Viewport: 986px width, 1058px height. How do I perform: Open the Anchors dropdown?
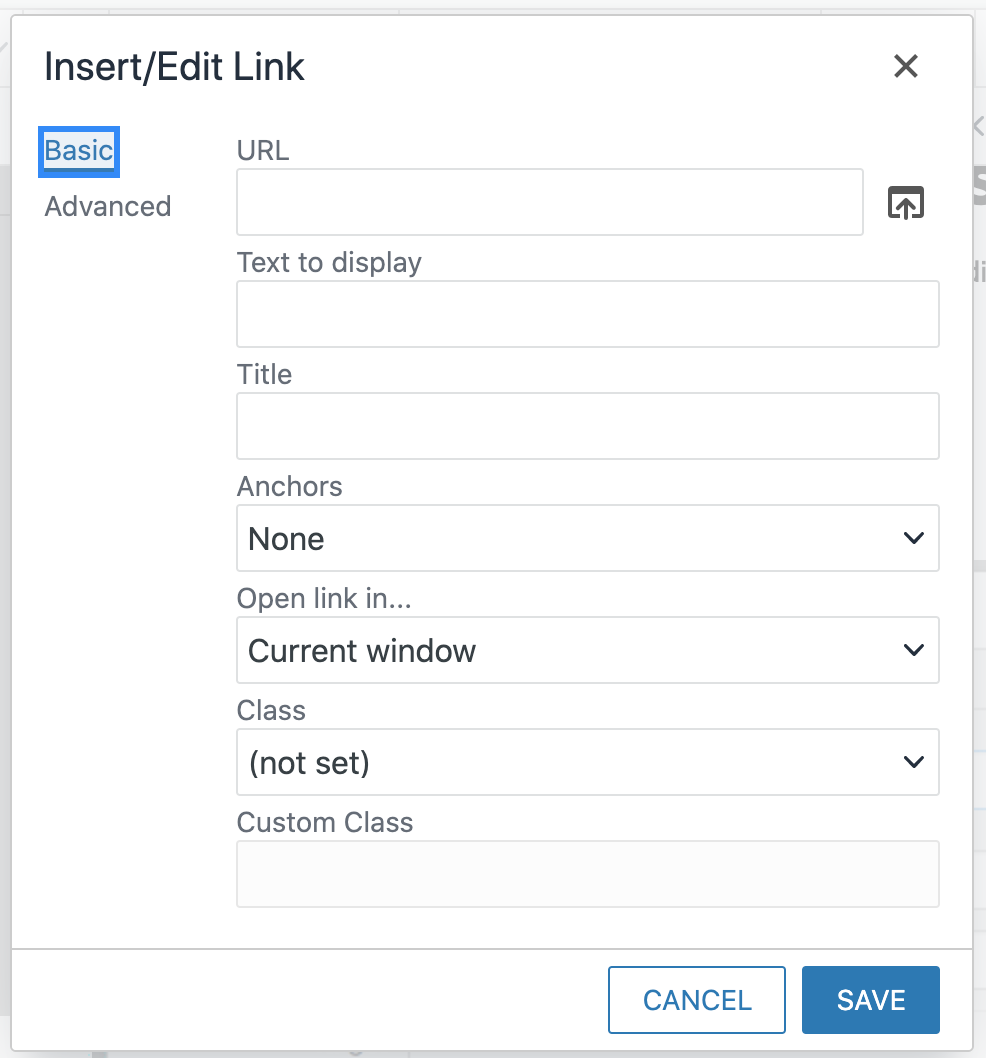(x=587, y=538)
